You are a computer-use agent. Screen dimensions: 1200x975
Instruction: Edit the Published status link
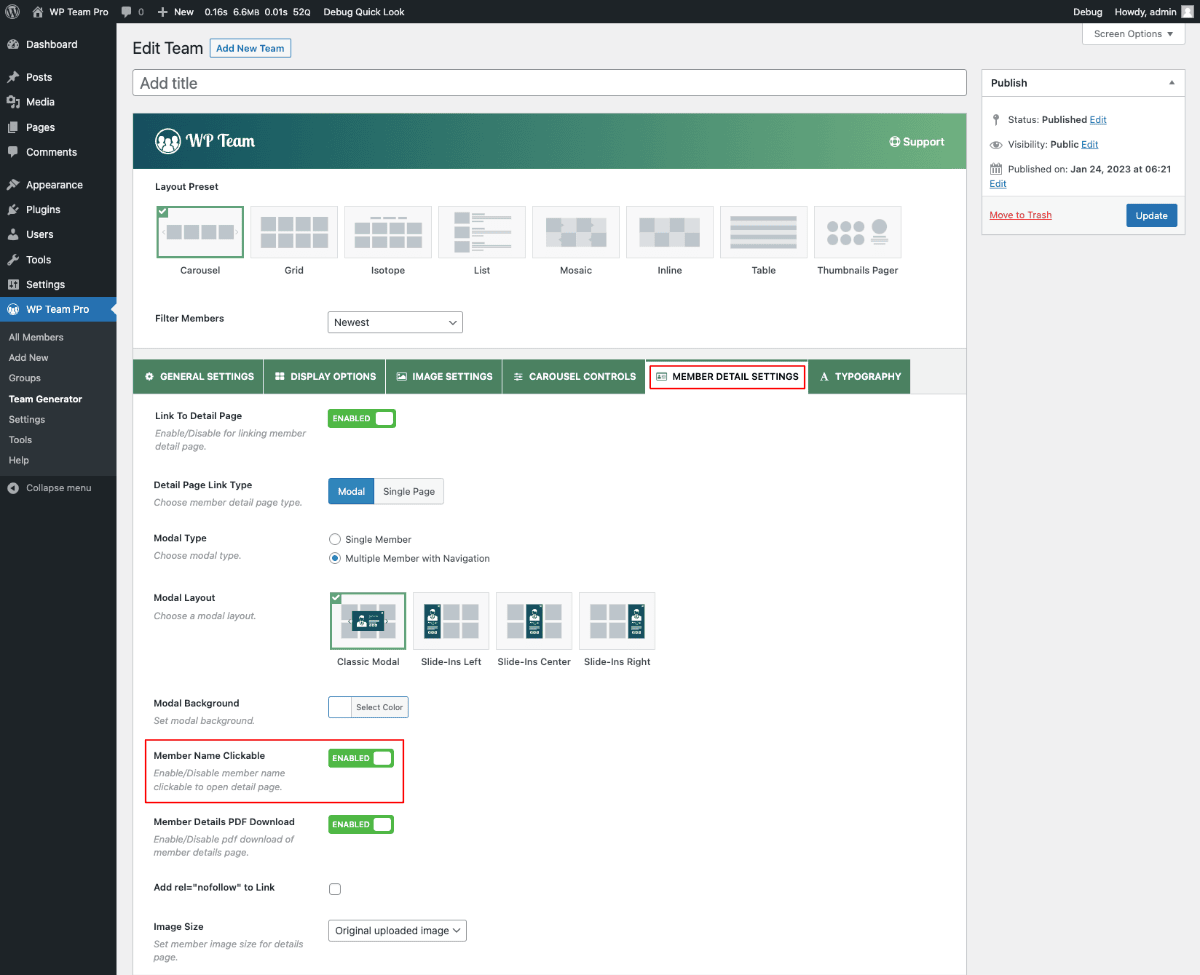pyautogui.click(x=1098, y=120)
